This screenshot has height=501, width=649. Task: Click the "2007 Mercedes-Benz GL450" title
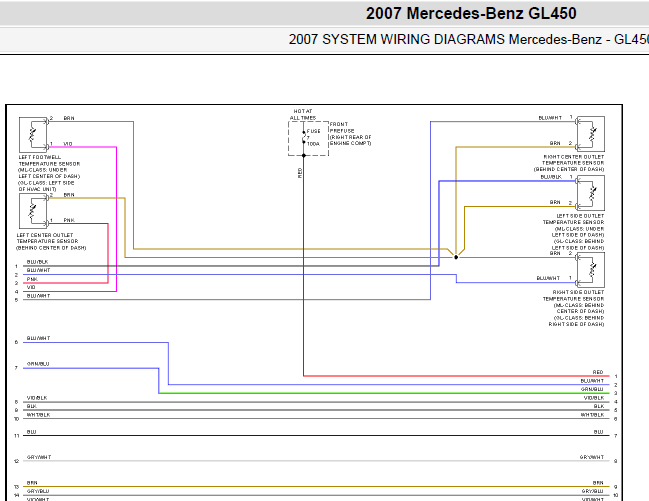point(471,13)
